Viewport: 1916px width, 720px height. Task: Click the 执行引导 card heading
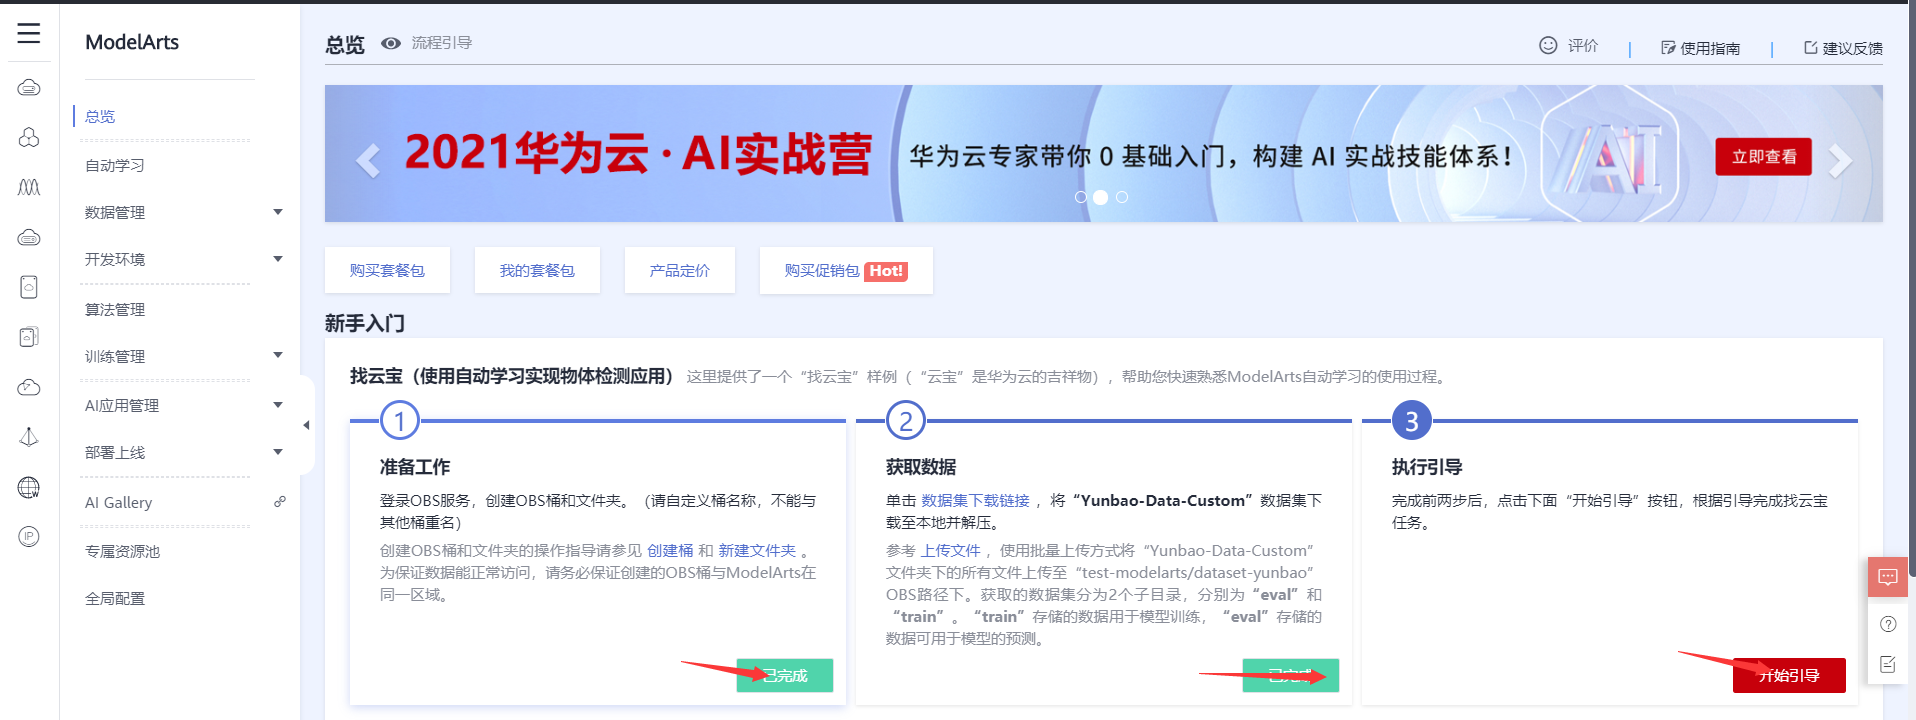(1427, 467)
